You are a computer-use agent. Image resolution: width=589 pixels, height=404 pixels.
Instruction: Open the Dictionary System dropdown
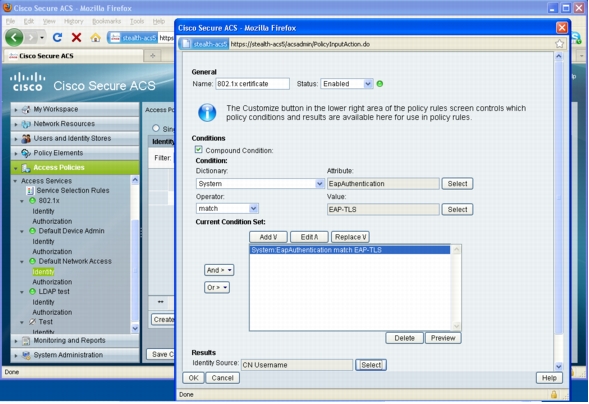260,184
